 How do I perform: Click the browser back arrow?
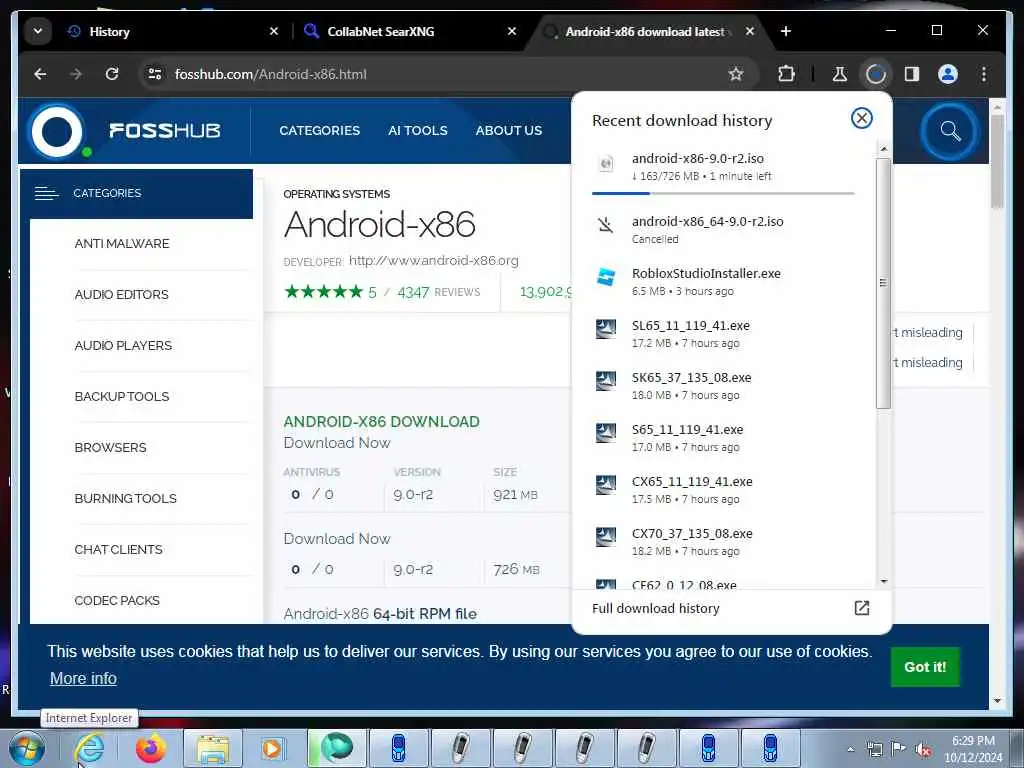[x=40, y=74]
